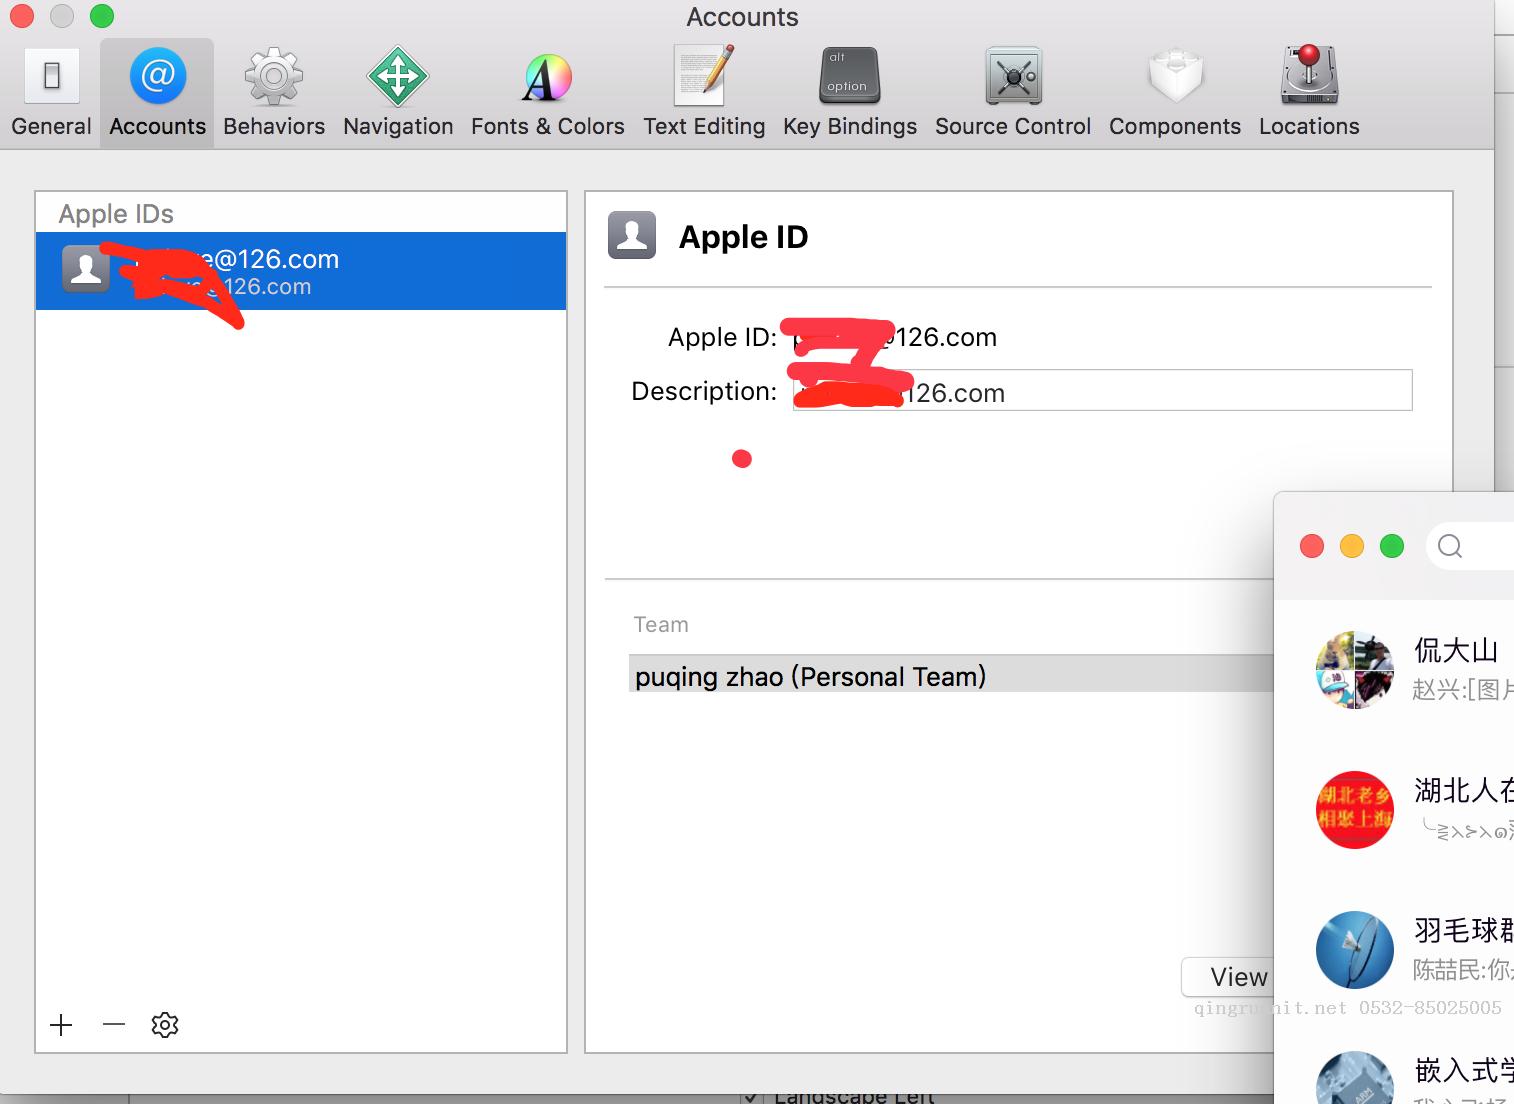
Task: Open Fonts & Colors preferences
Action: point(547,92)
